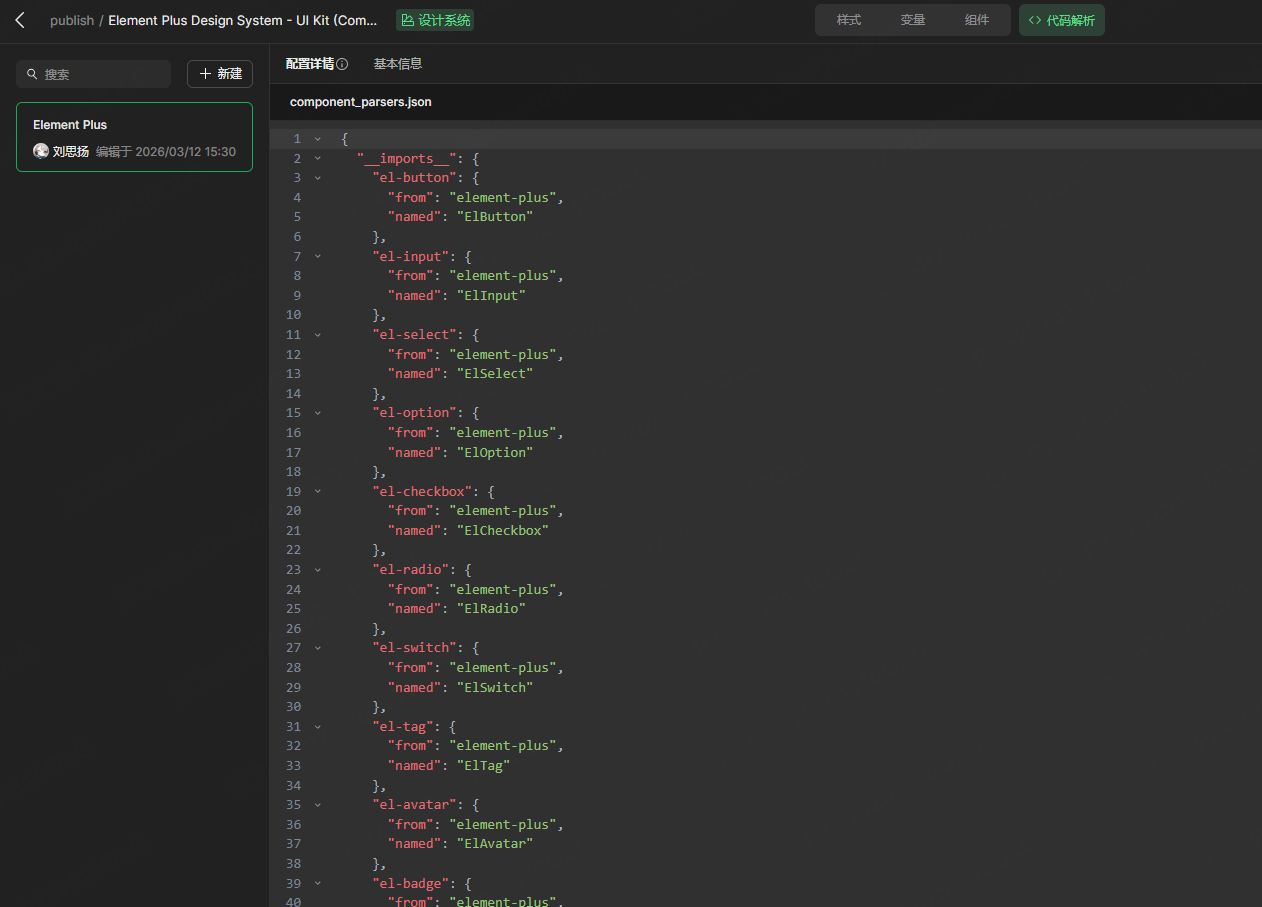Image resolution: width=1262 pixels, height=907 pixels.
Task: Switch to the 样式 tab
Action: (x=848, y=20)
